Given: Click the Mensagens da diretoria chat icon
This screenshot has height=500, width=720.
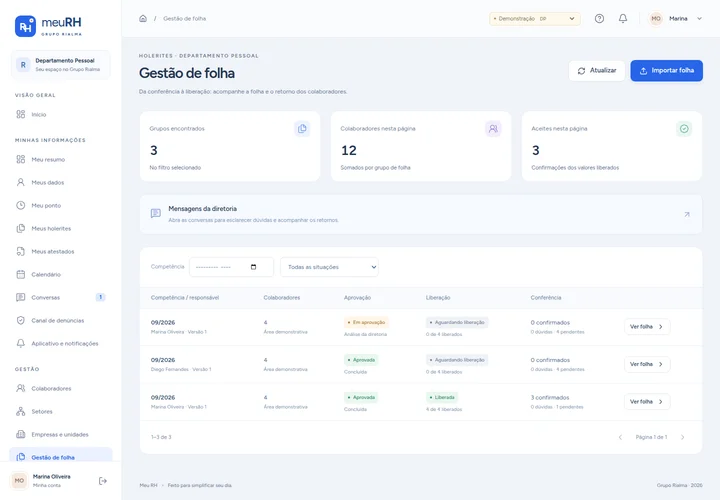Looking at the screenshot, I should pyautogui.click(x=156, y=213).
